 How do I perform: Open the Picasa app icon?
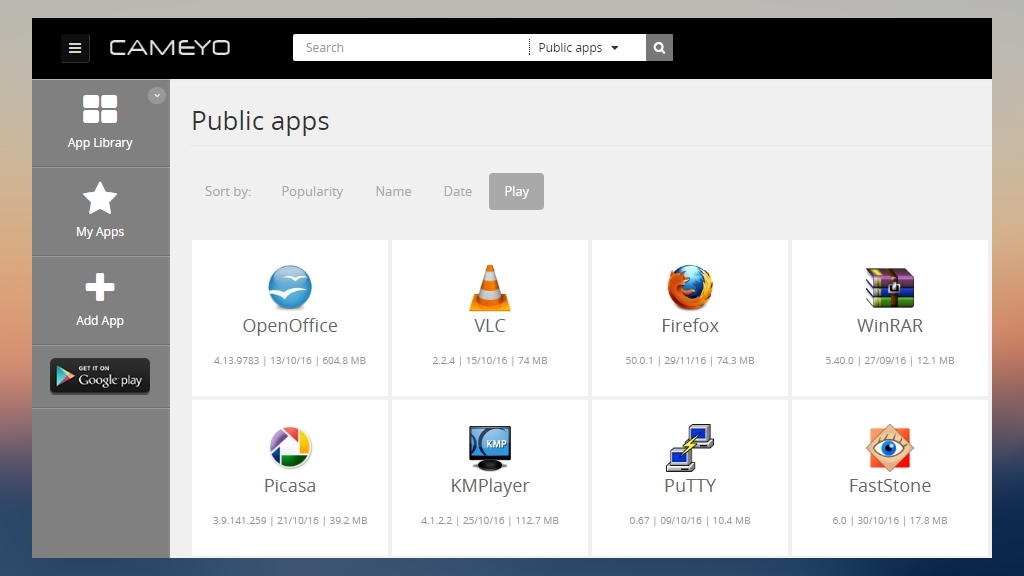tap(290, 447)
